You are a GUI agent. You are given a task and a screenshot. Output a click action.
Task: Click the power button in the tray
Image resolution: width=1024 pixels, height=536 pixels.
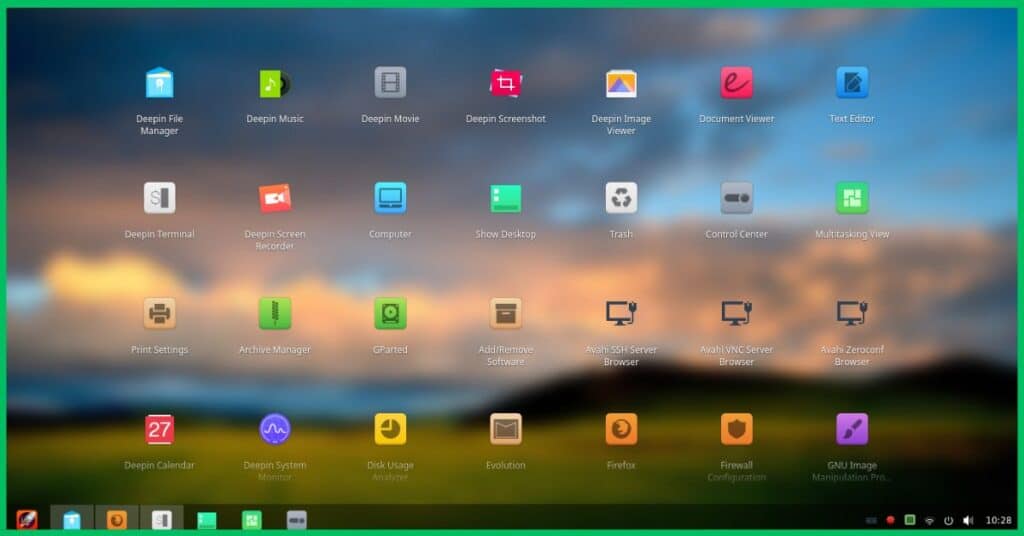948,520
